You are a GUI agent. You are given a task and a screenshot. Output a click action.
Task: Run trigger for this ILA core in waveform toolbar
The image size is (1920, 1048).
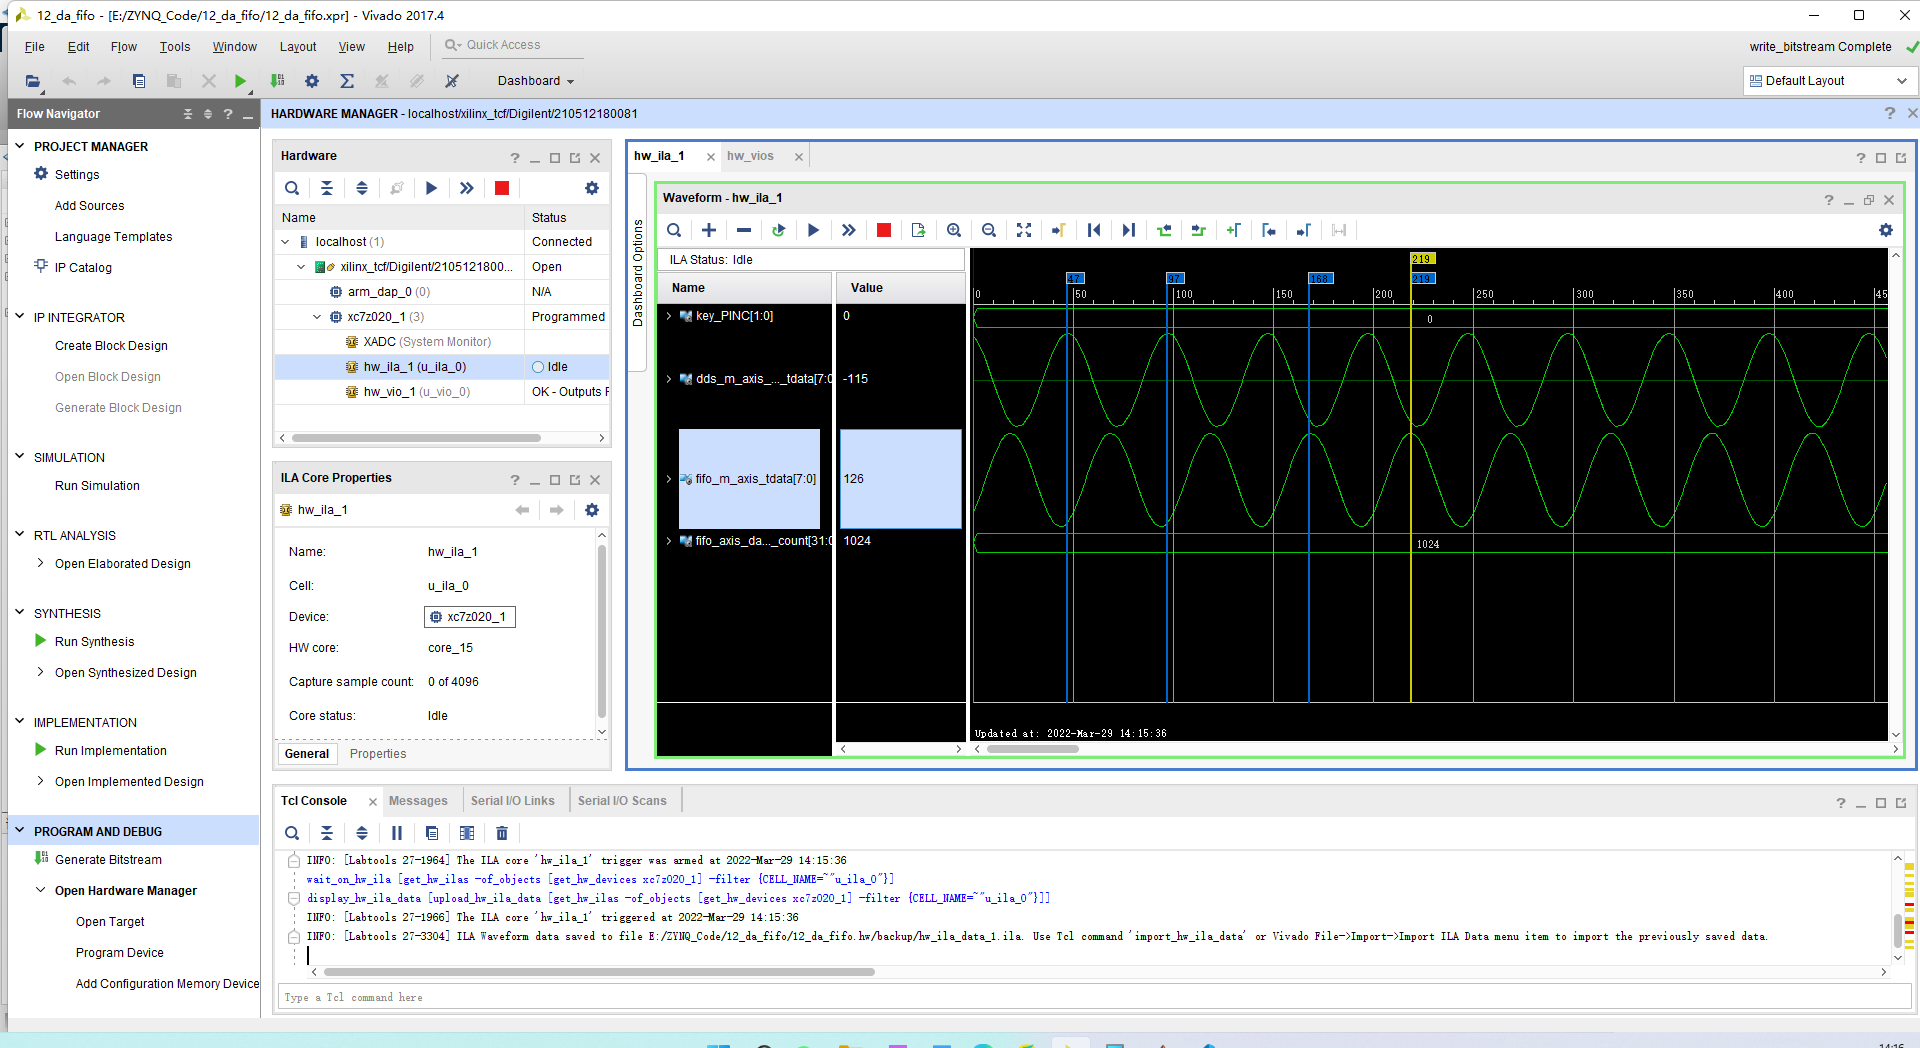(x=813, y=230)
